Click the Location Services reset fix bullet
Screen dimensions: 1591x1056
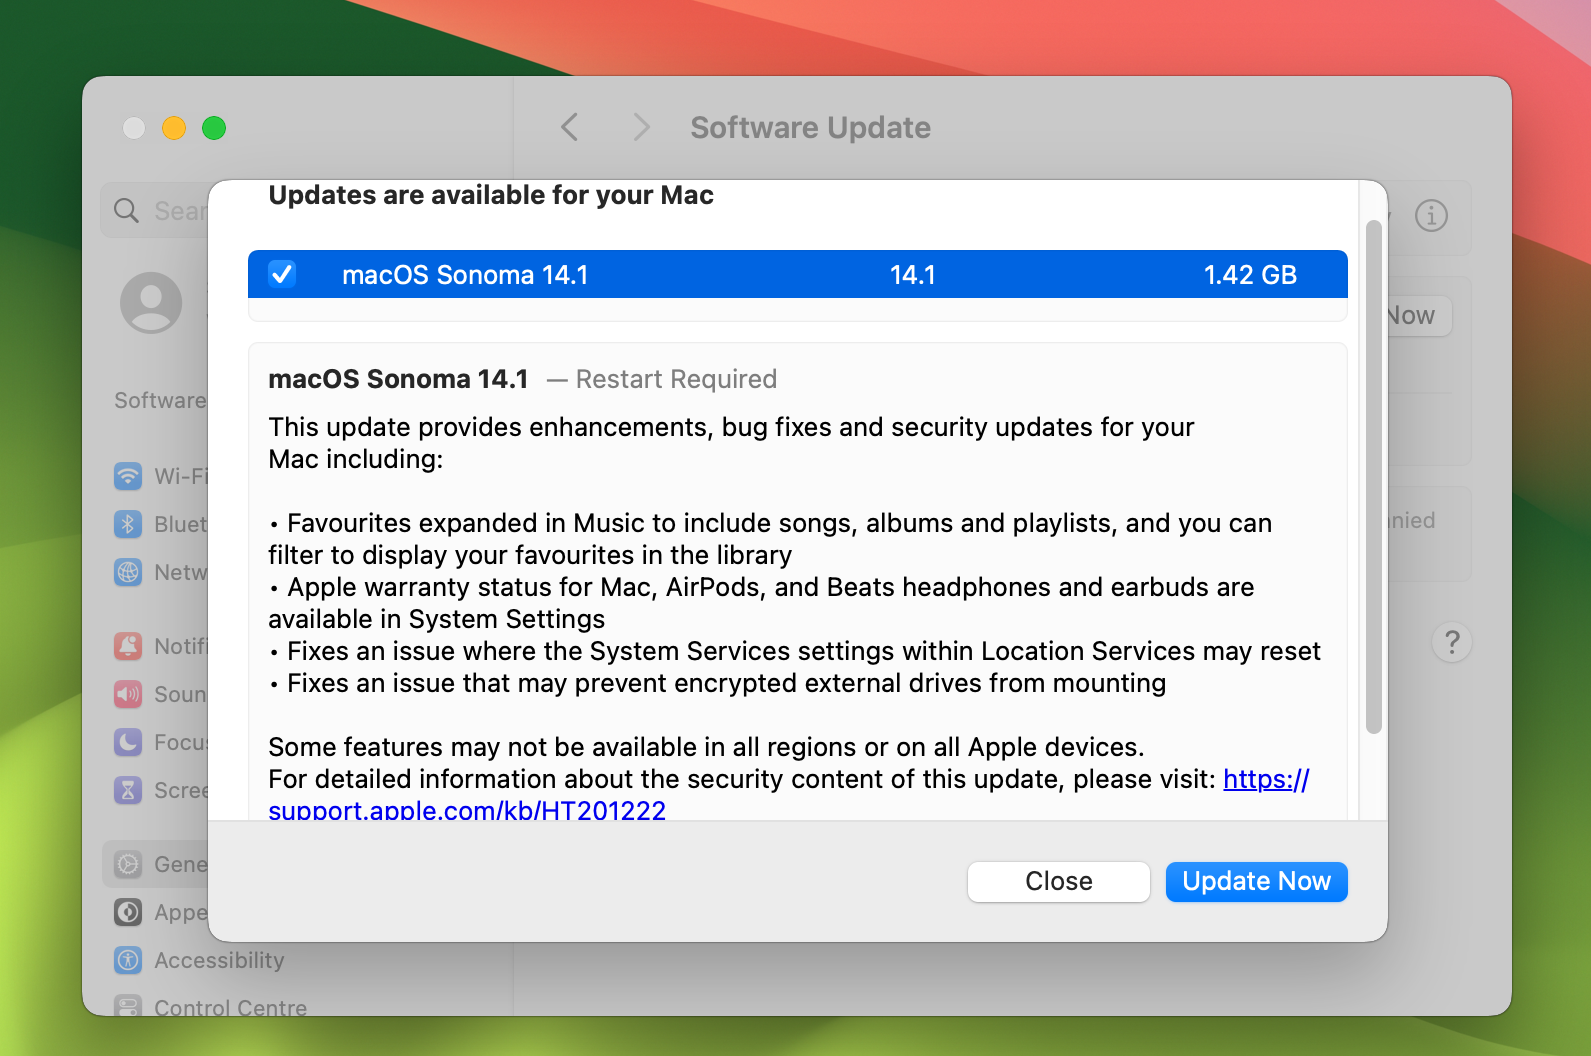coord(795,651)
